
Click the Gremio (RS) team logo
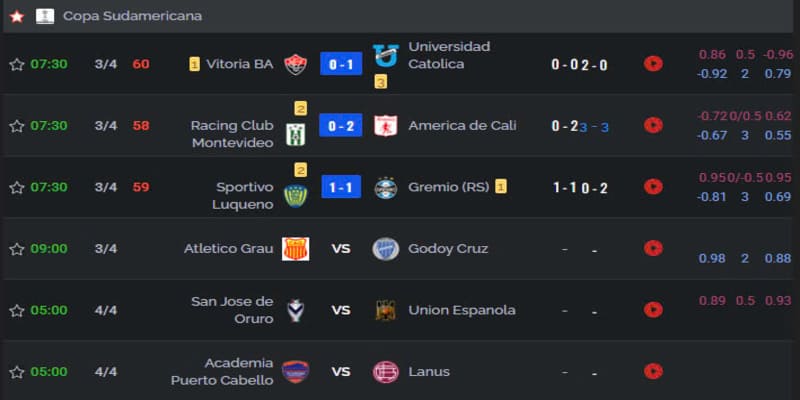point(386,188)
